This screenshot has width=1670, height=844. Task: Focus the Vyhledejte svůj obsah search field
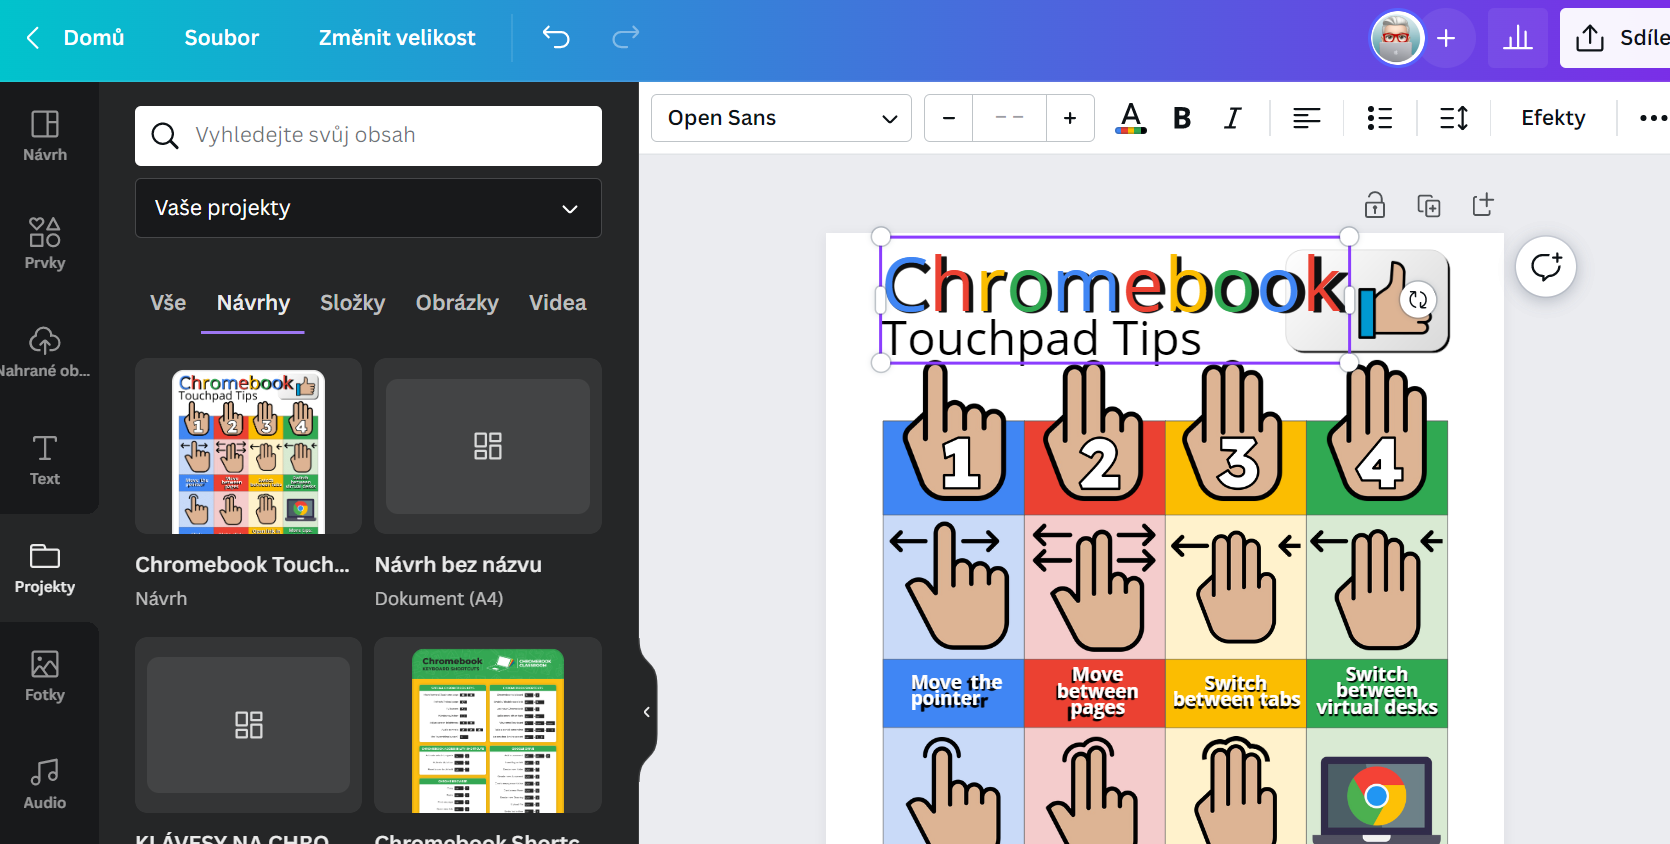pos(368,136)
